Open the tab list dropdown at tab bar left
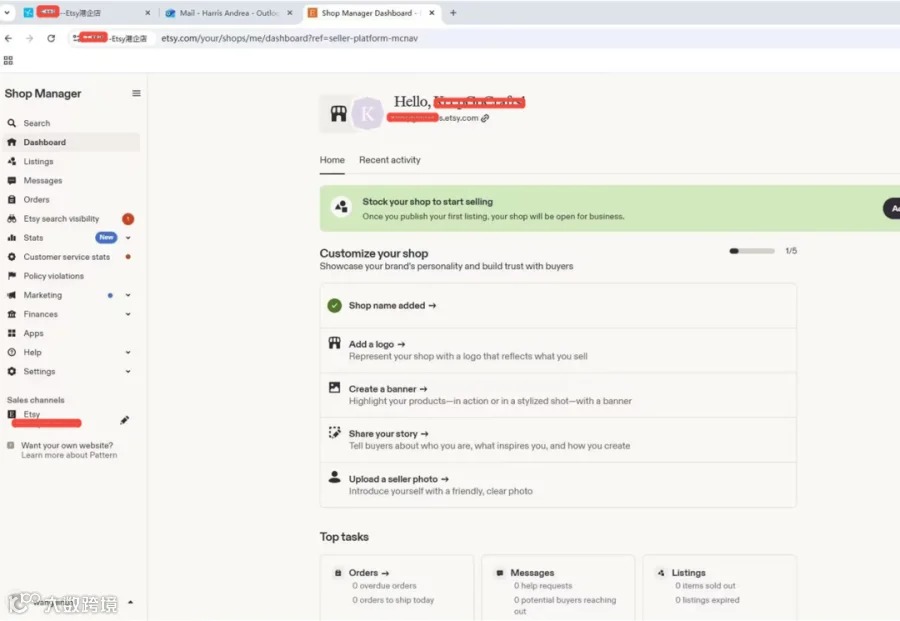900x621 pixels. pos(7,12)
